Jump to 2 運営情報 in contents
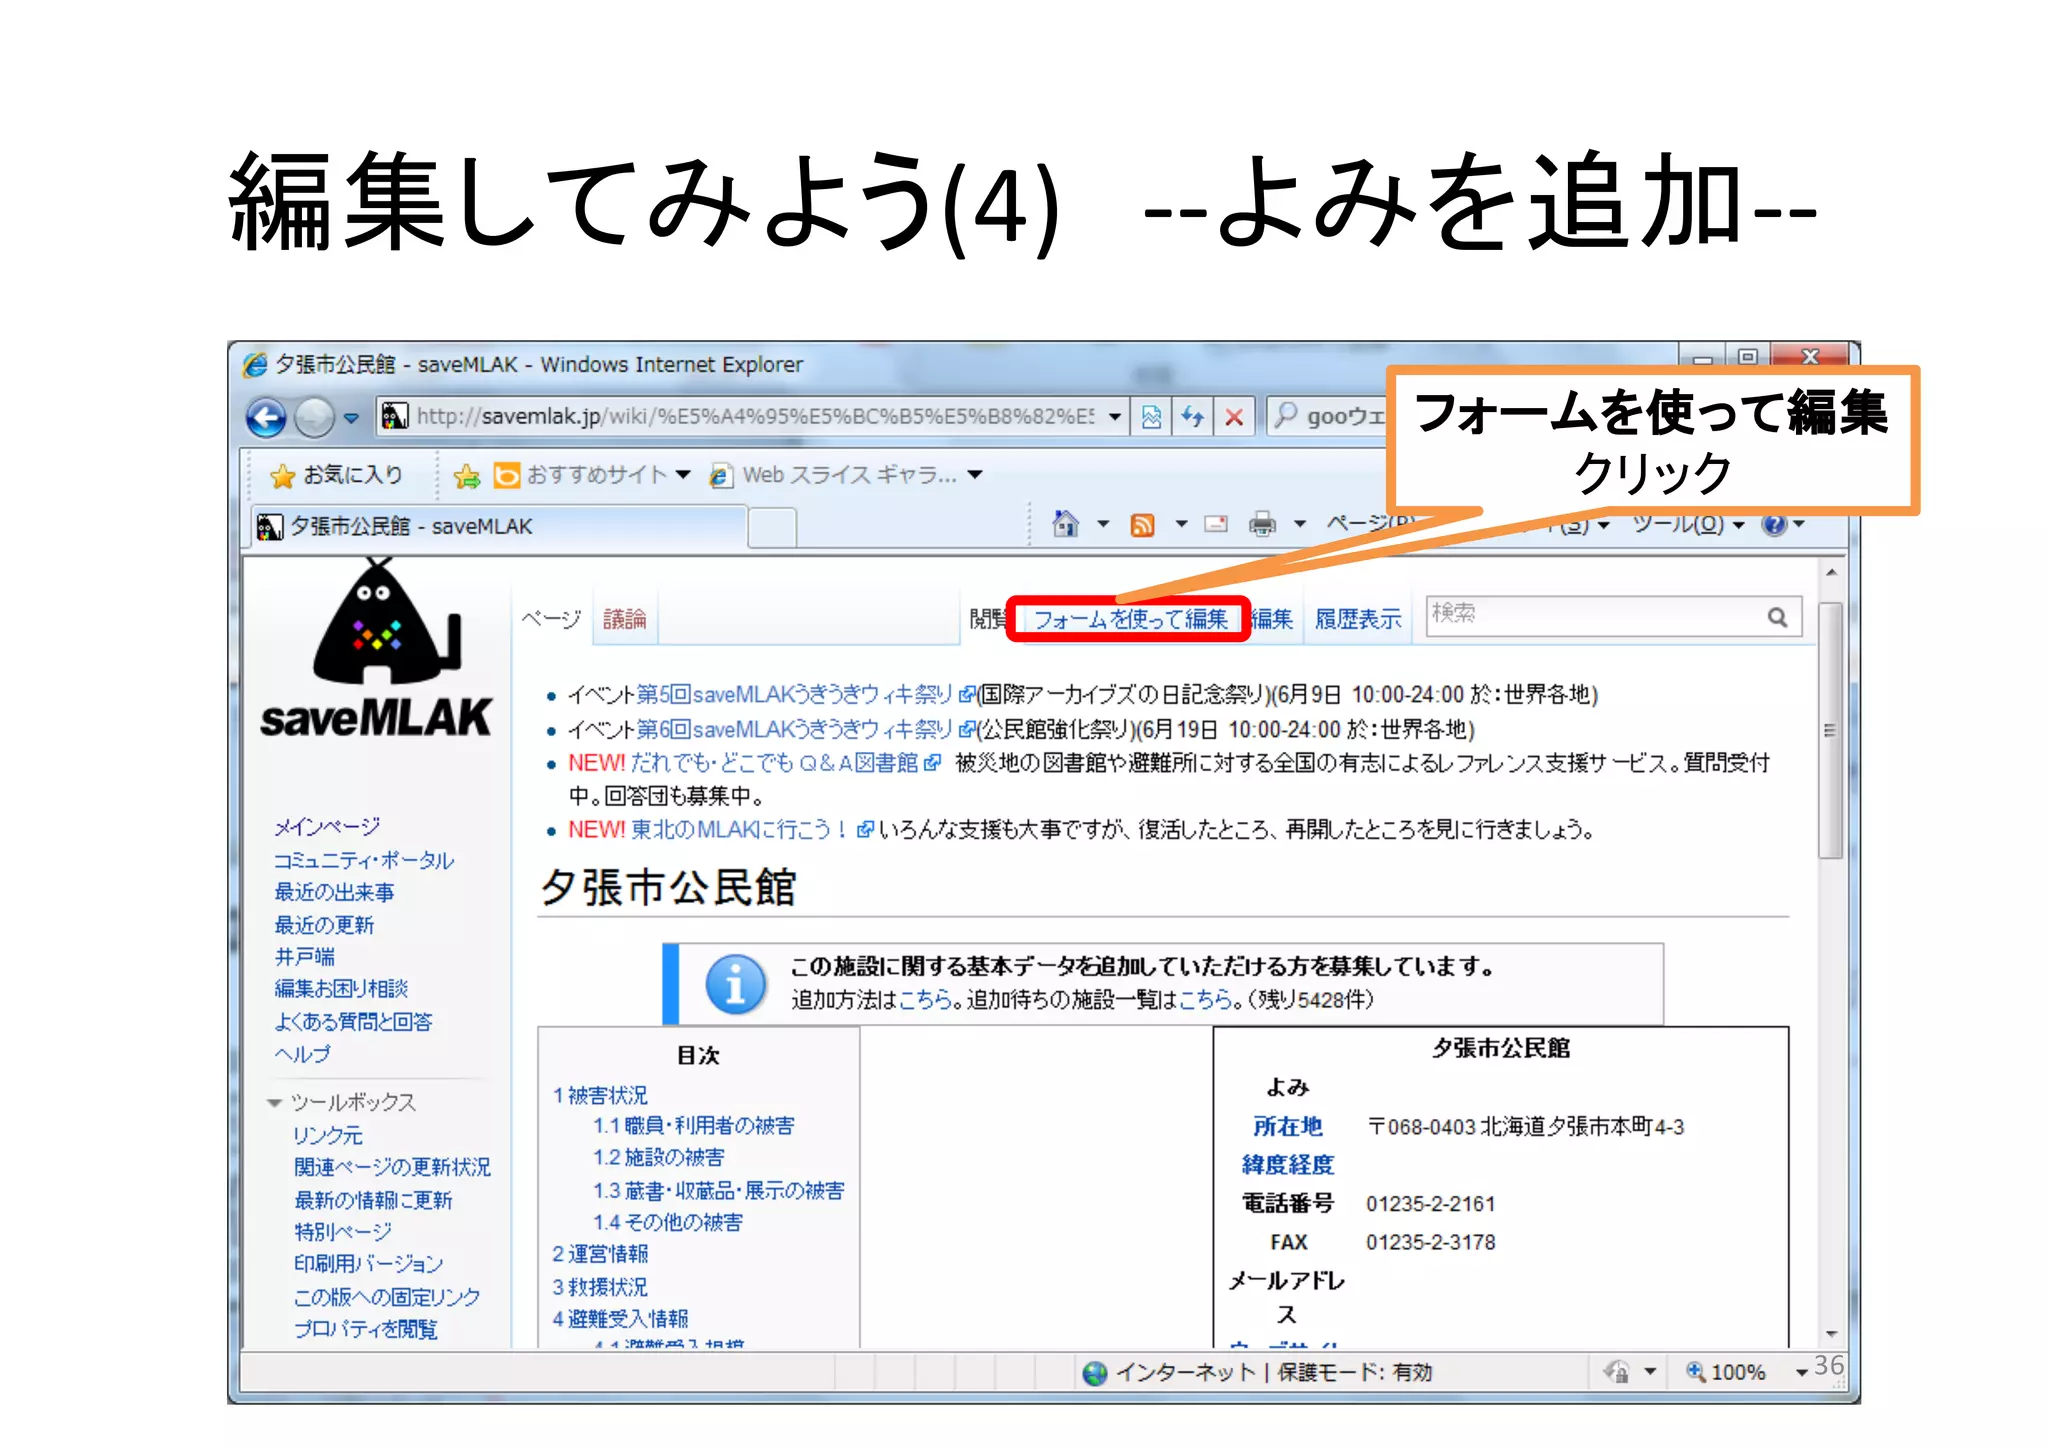The width and height of the screenshot is (2048, 1448). (x=600, y=1254)
